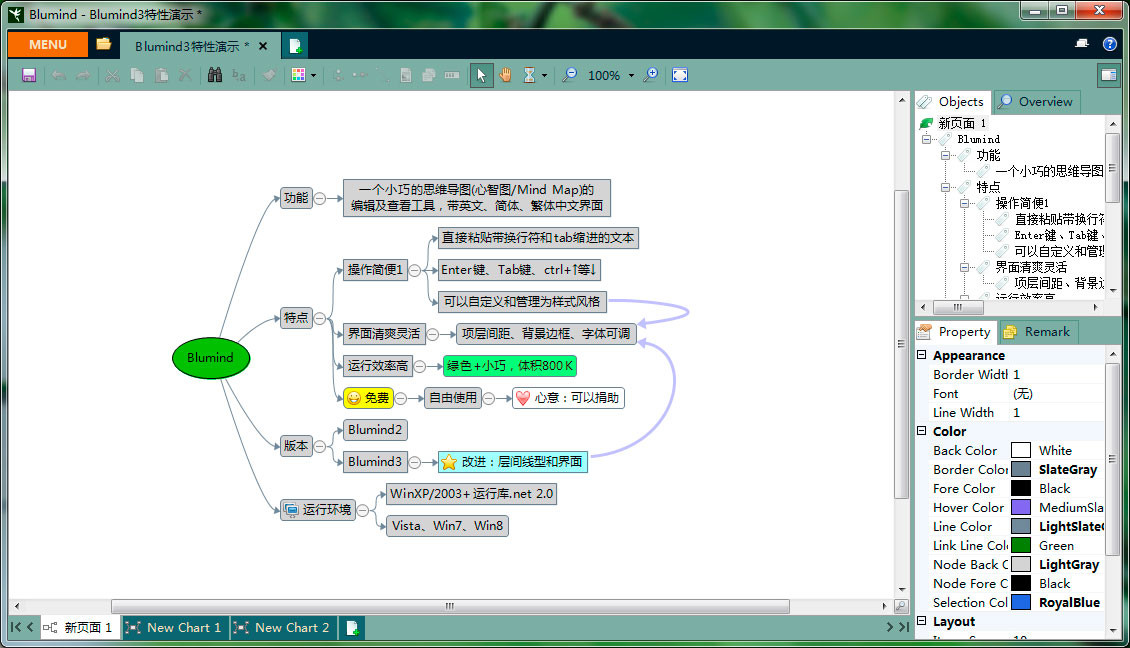Click Link Line Color Green swatch
Screen dimensions: 1130x648
pos(1020,546)
